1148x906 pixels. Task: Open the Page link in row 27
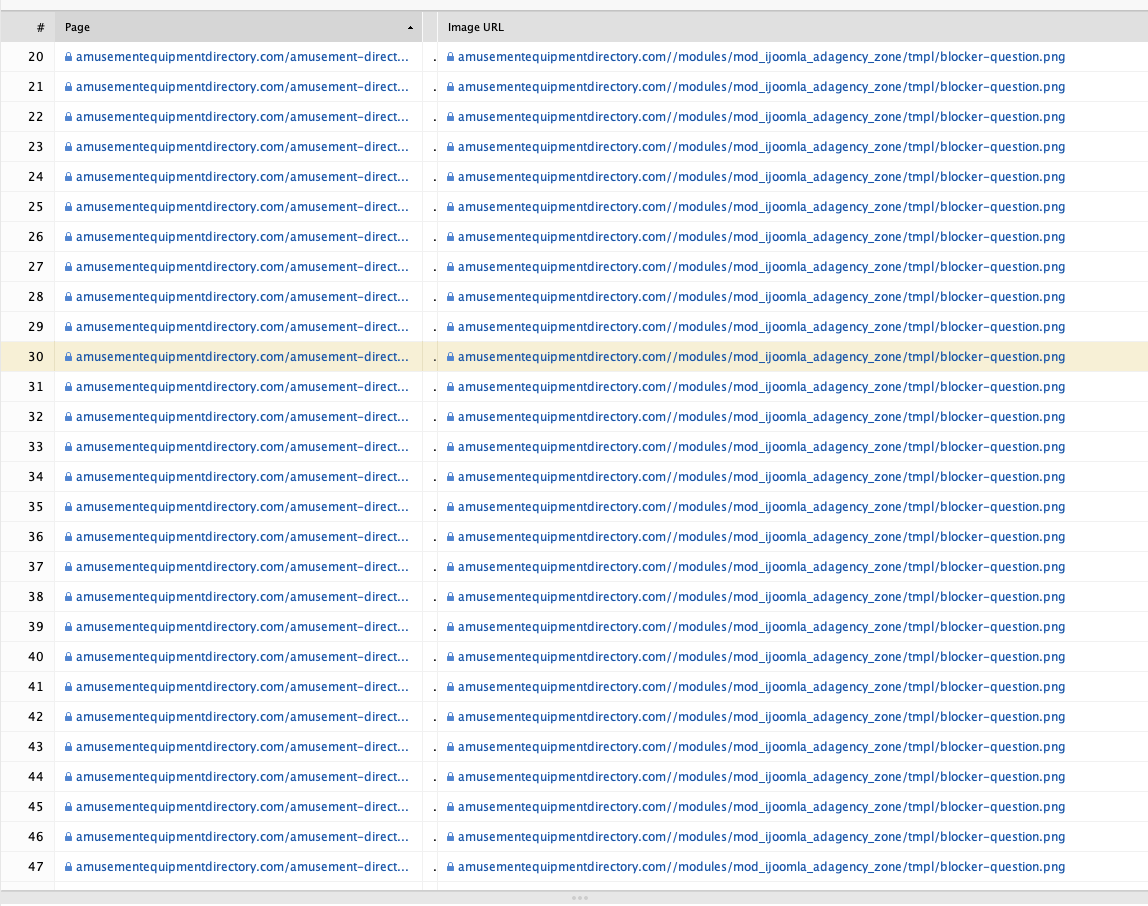[242, 267]
